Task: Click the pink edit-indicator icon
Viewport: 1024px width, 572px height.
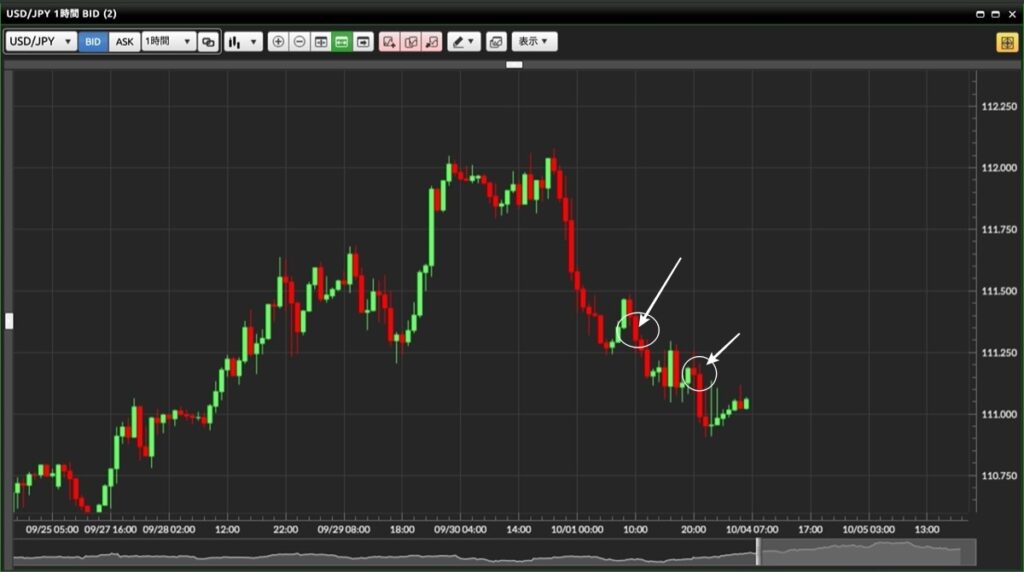Action: point(432,42)
